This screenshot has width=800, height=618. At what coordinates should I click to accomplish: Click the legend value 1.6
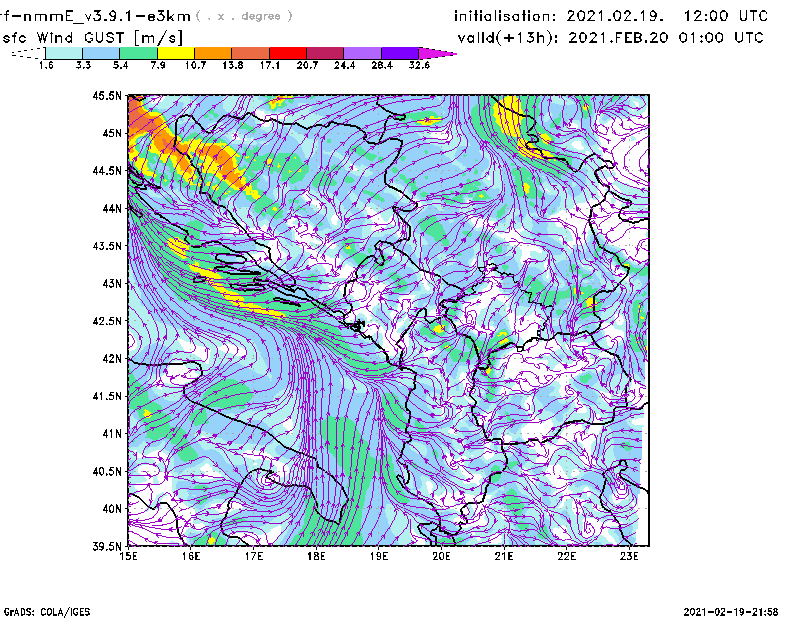pos(46,65)
